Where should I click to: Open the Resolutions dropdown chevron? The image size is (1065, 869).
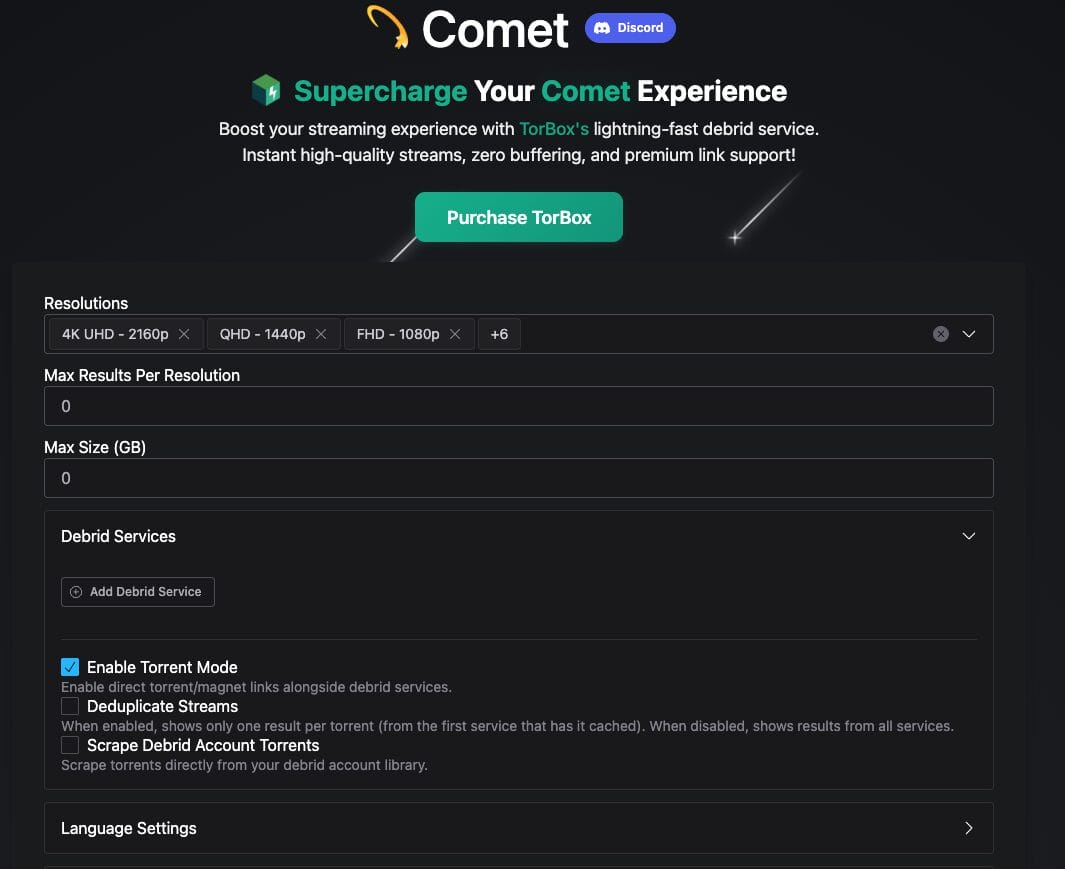point(969,334)
